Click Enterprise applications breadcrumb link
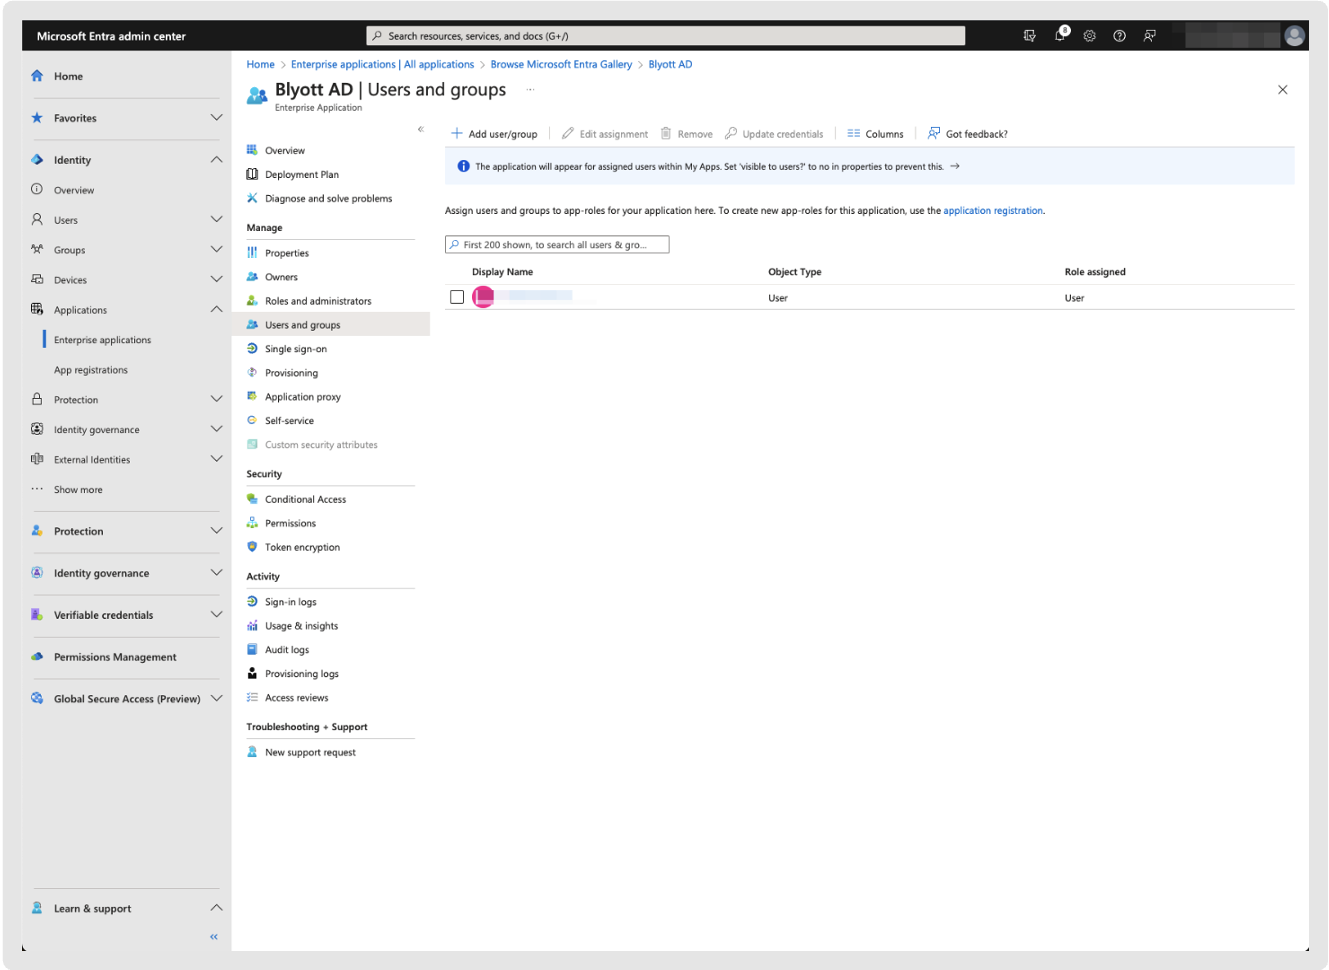The image size is (1329, 970). click(x=343, y=64)
